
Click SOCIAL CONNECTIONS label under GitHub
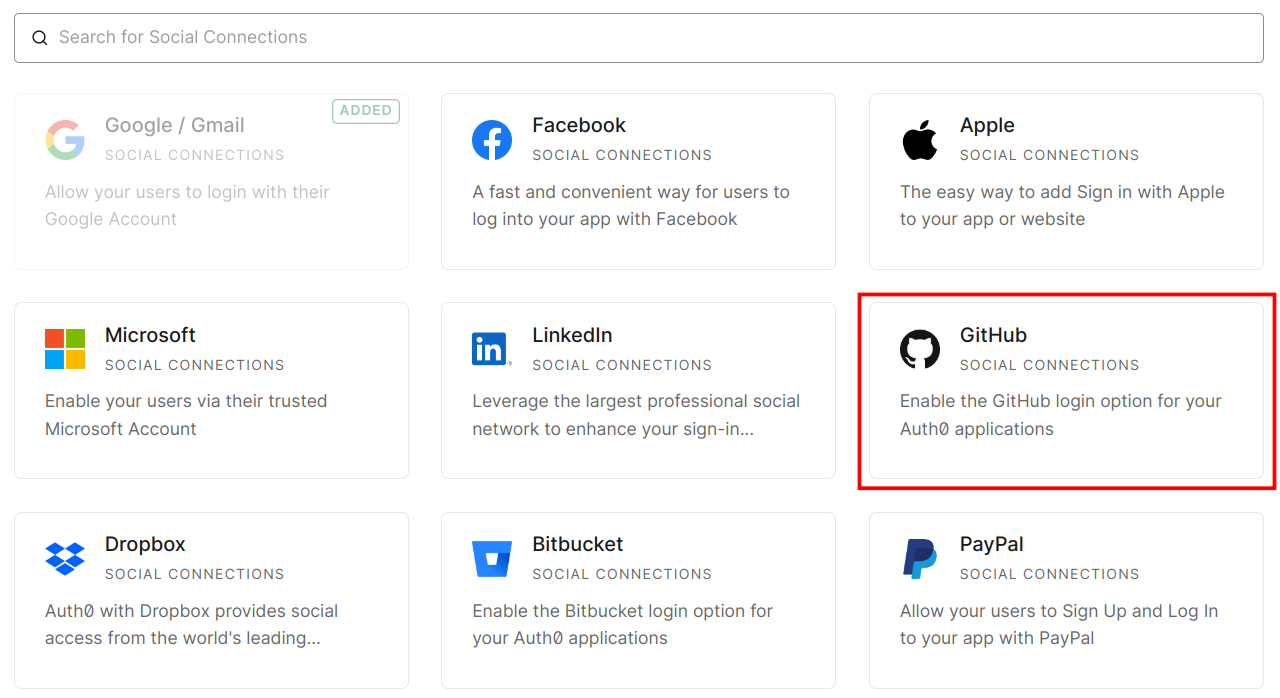[x=1049, y=365]
